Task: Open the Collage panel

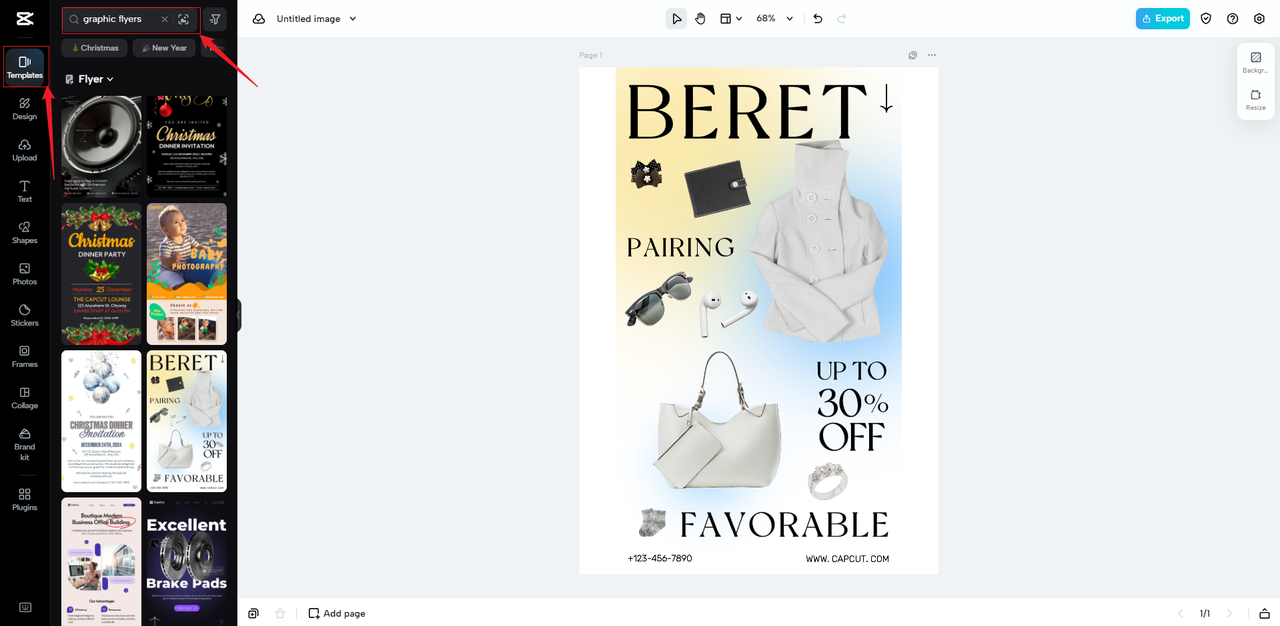Action: click(25, 398)
